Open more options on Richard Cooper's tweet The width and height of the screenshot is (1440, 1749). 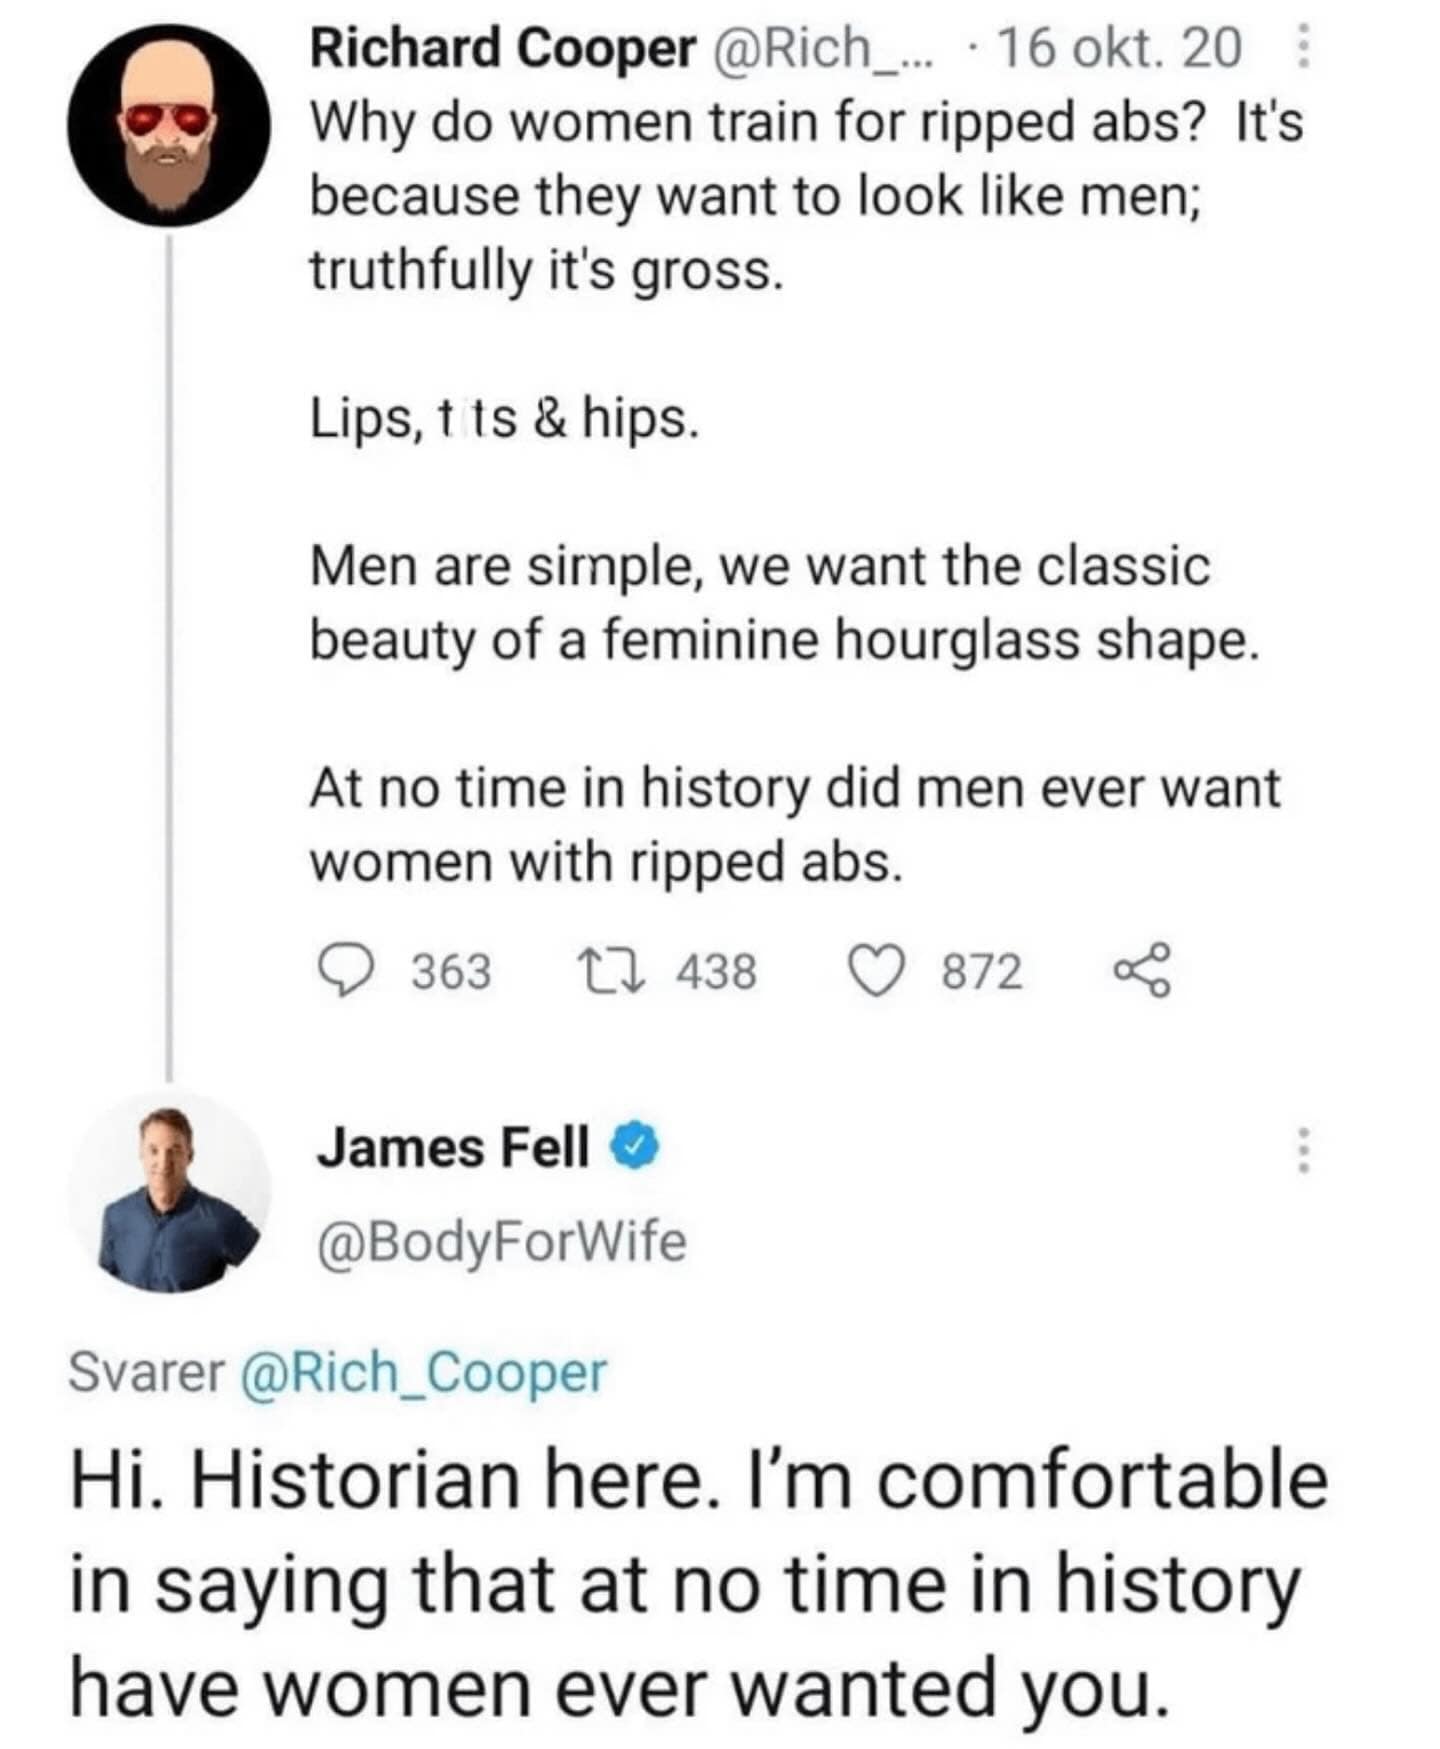[1302, 48]
